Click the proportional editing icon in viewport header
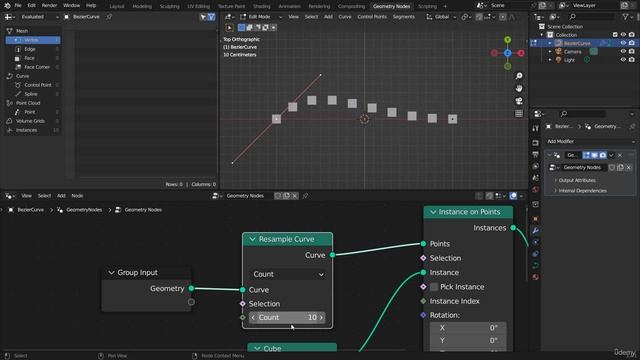Viewport: 640px width, 360px height. pyautogui.click(x=502, y=17)
